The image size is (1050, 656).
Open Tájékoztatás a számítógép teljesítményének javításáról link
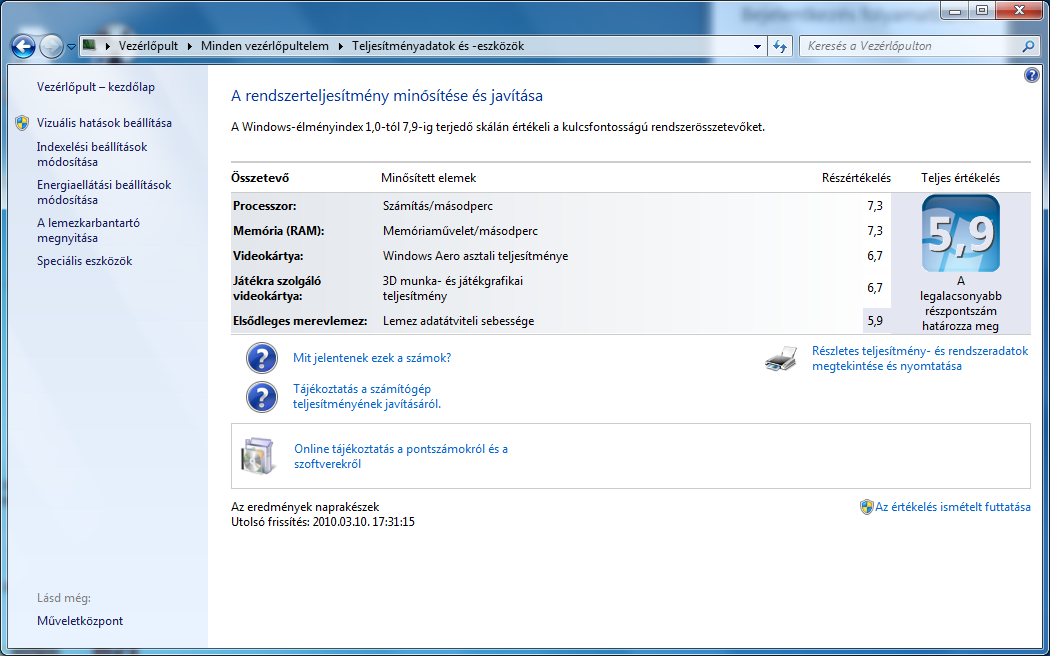coord(367,396)
